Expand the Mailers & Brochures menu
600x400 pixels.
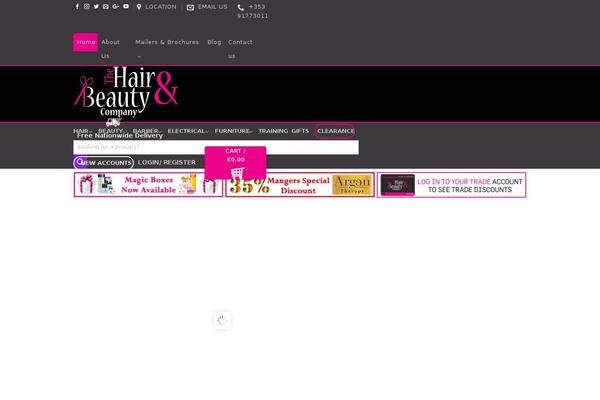click(x=167, y=42)
